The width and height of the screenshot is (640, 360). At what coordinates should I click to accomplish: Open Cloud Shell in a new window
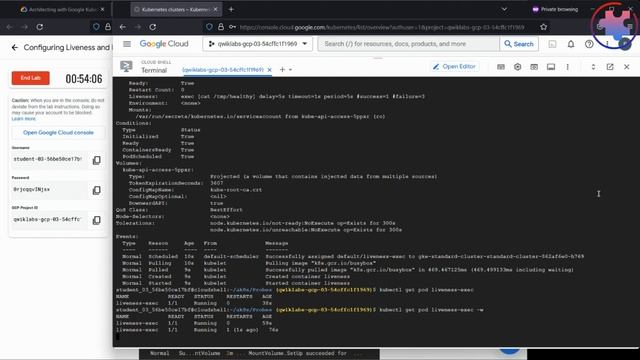tap(610, 67)
